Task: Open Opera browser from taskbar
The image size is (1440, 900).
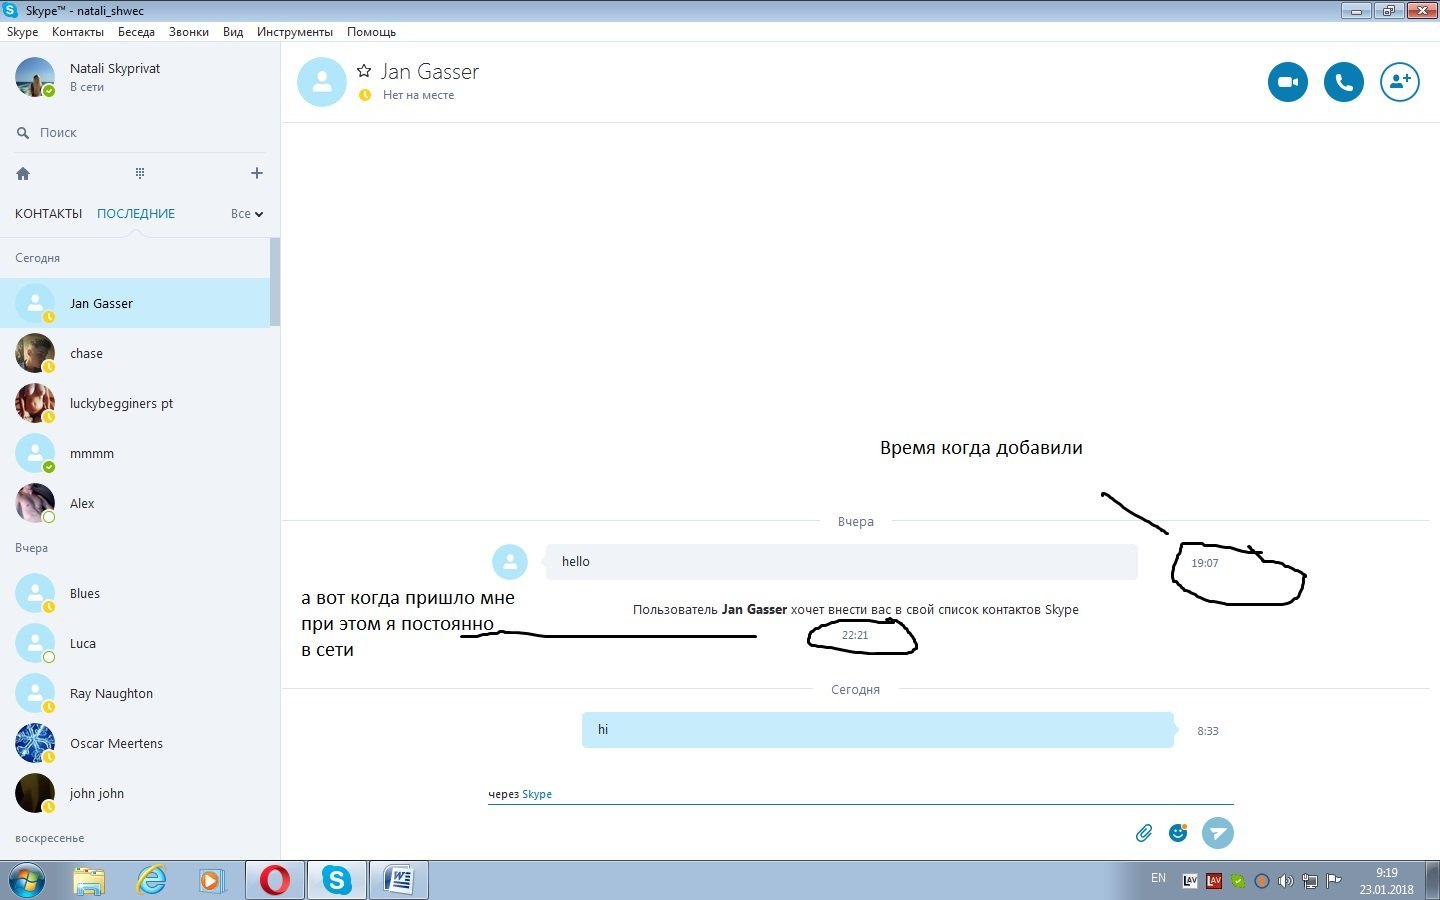Action: click(275, 880)
